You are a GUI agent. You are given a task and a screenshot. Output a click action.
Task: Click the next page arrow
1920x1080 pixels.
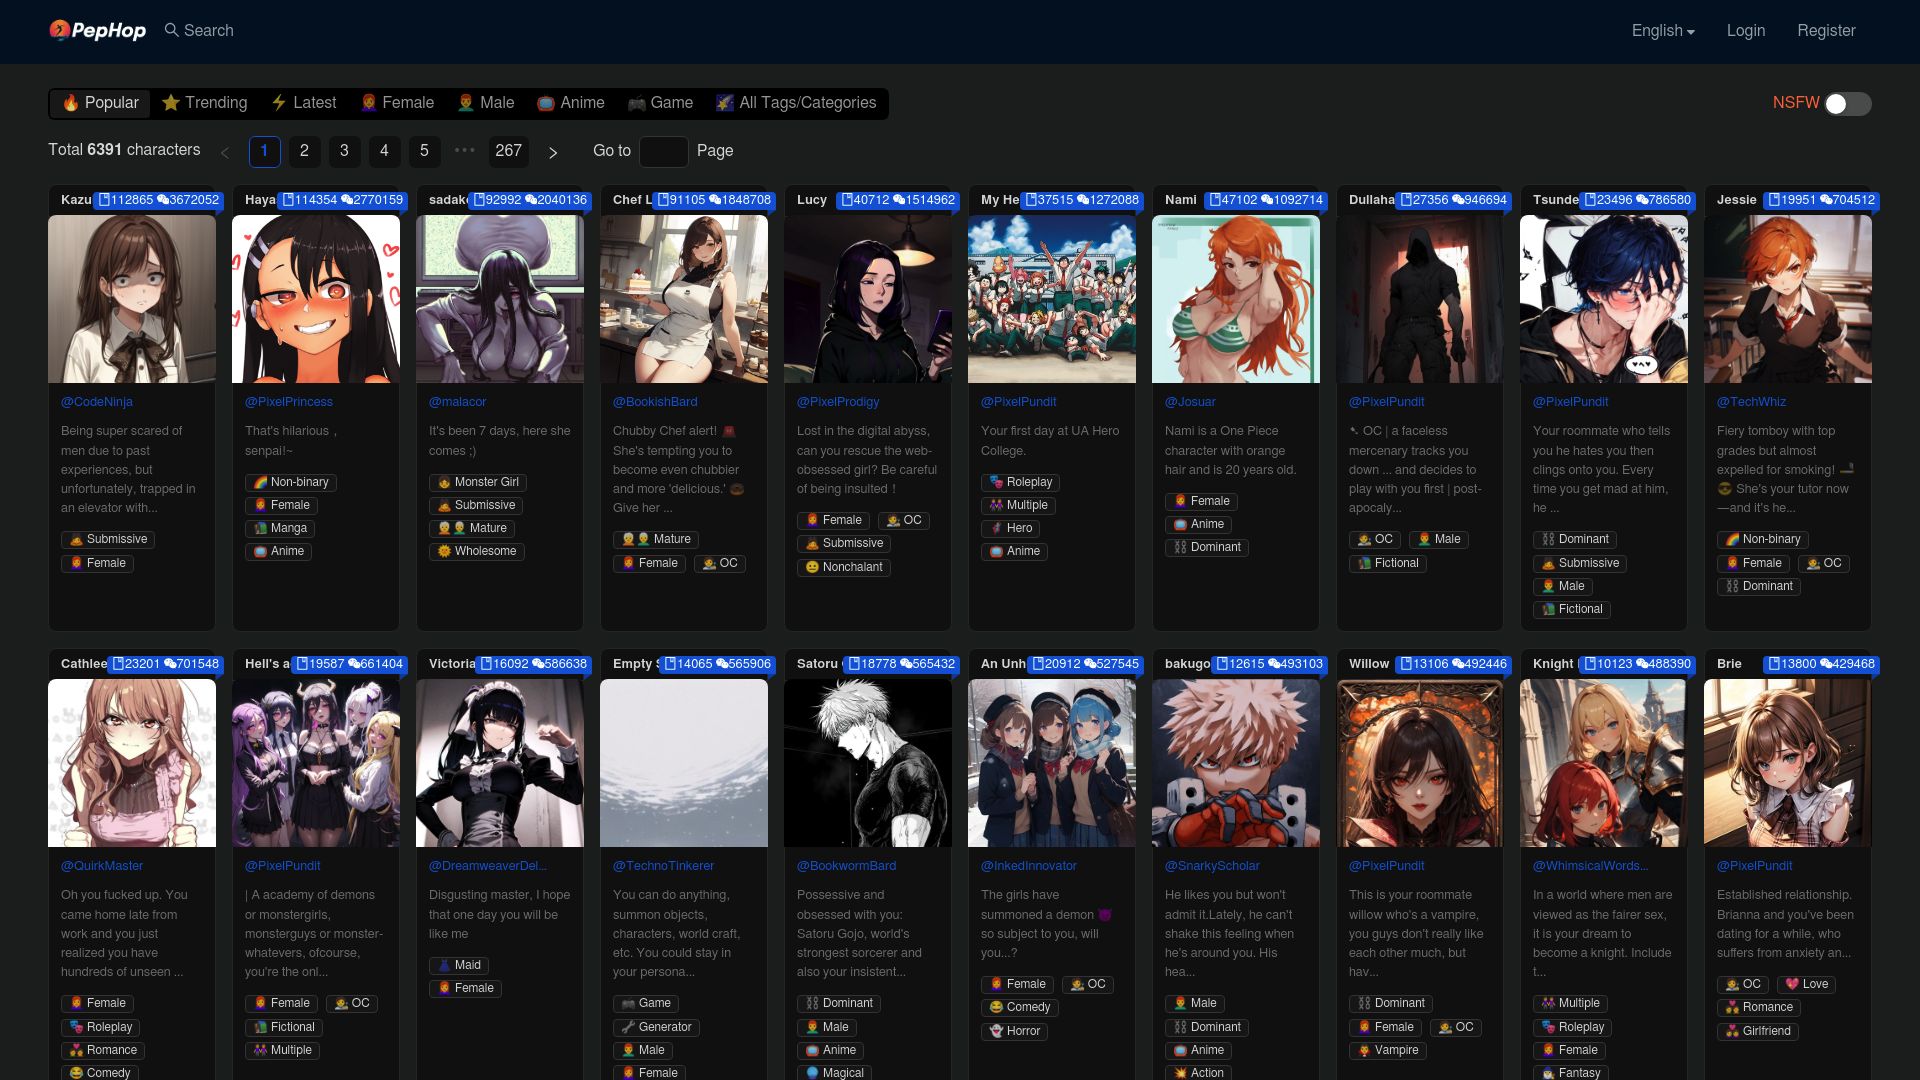[x=553, y=152]
